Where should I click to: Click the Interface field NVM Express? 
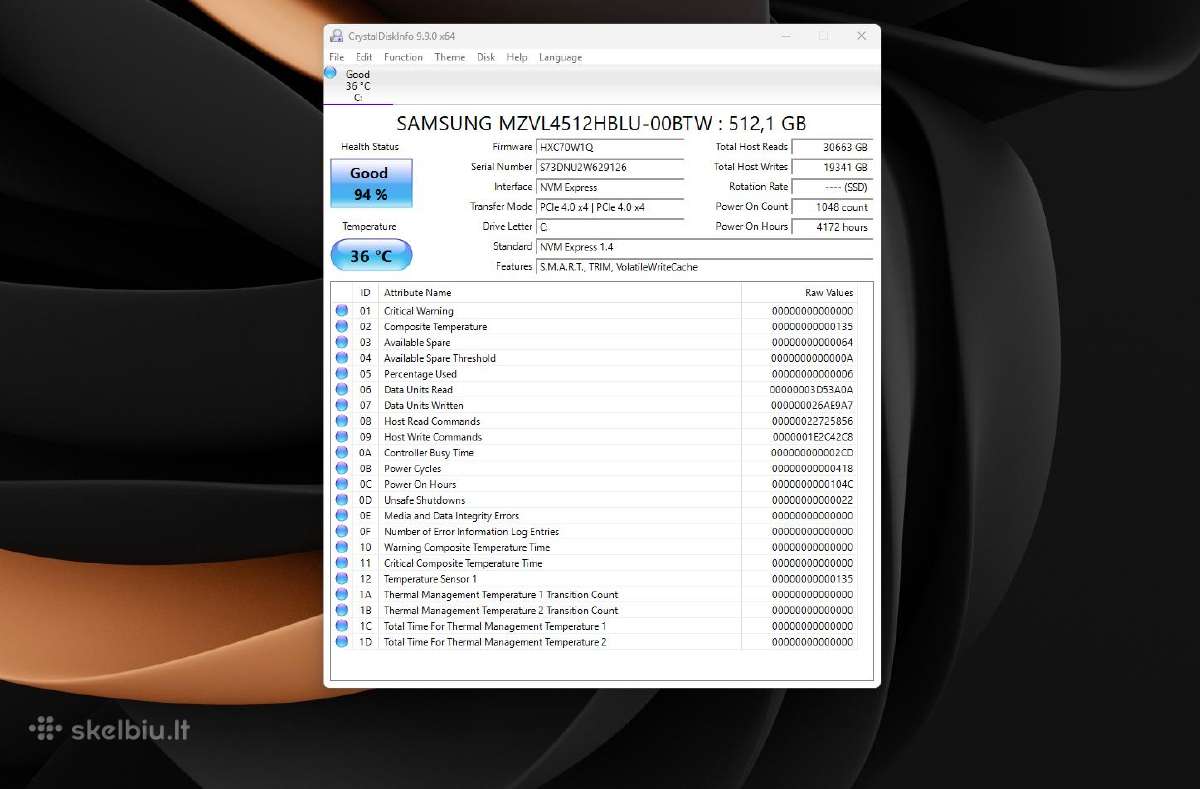pyautogui.click(x=610, y=187)
